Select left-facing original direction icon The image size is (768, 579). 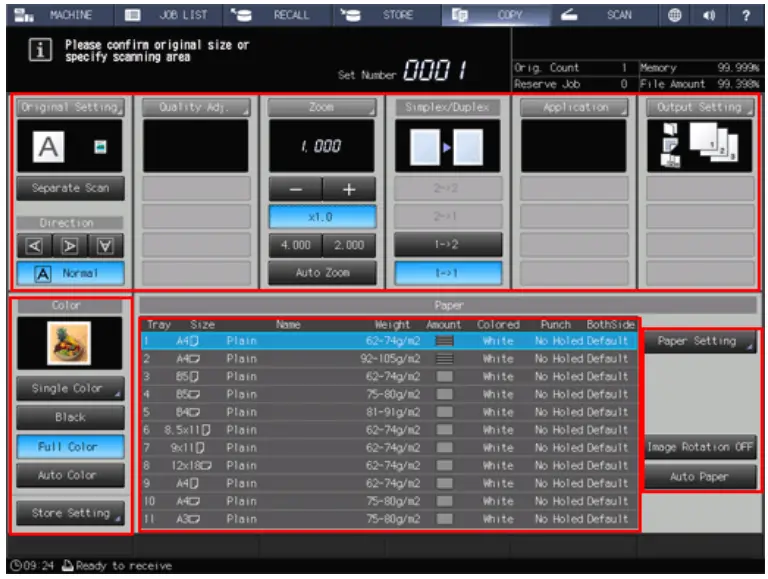[x=34, y=245]
